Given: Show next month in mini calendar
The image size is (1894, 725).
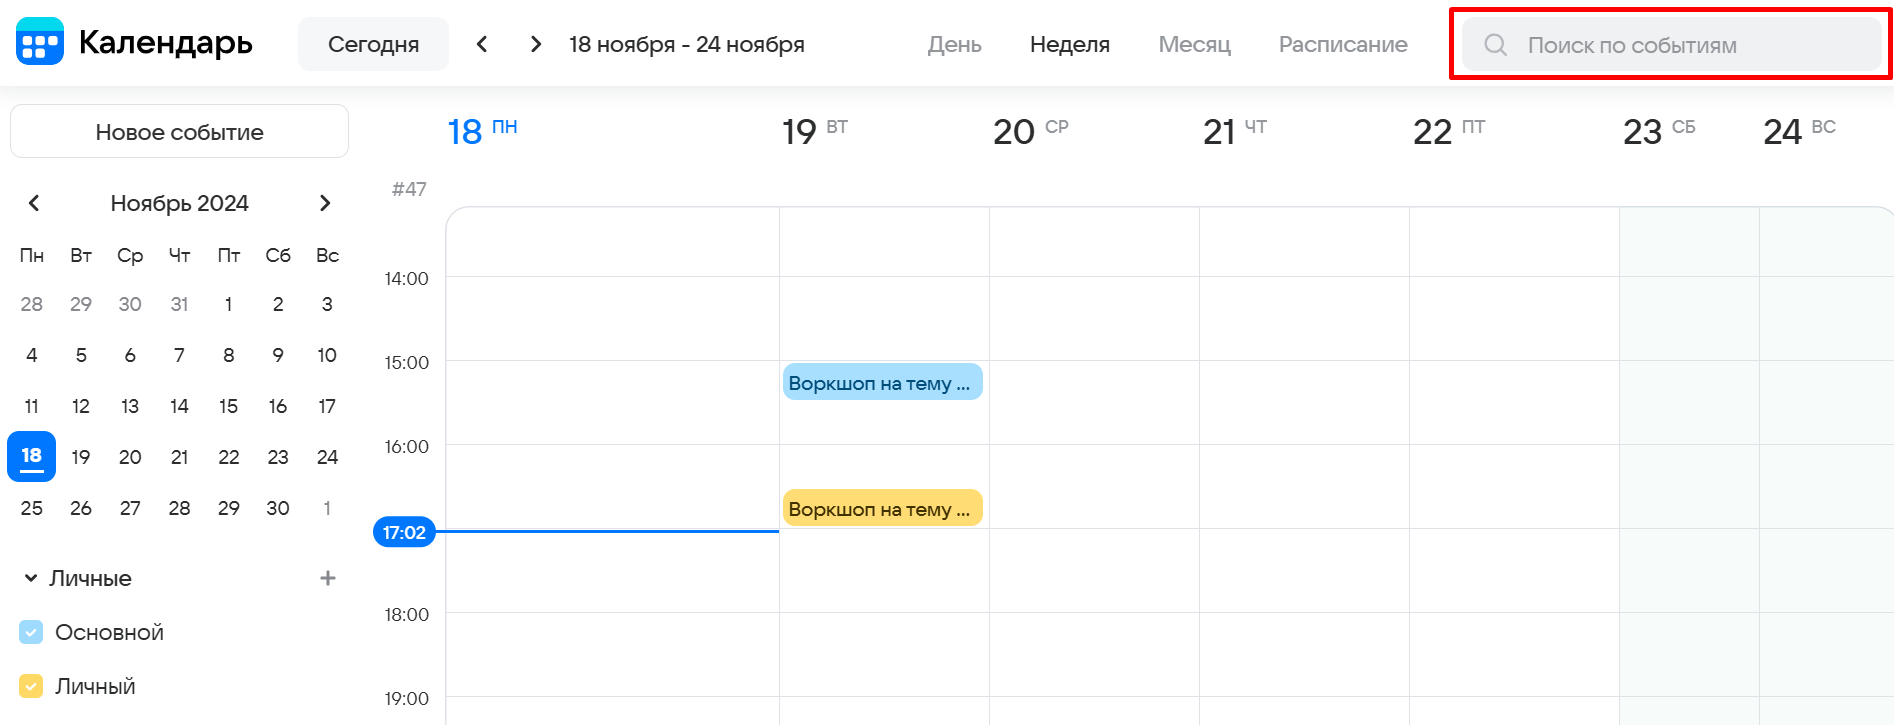Looking at the screenshot, I should (x=325, y=203).
